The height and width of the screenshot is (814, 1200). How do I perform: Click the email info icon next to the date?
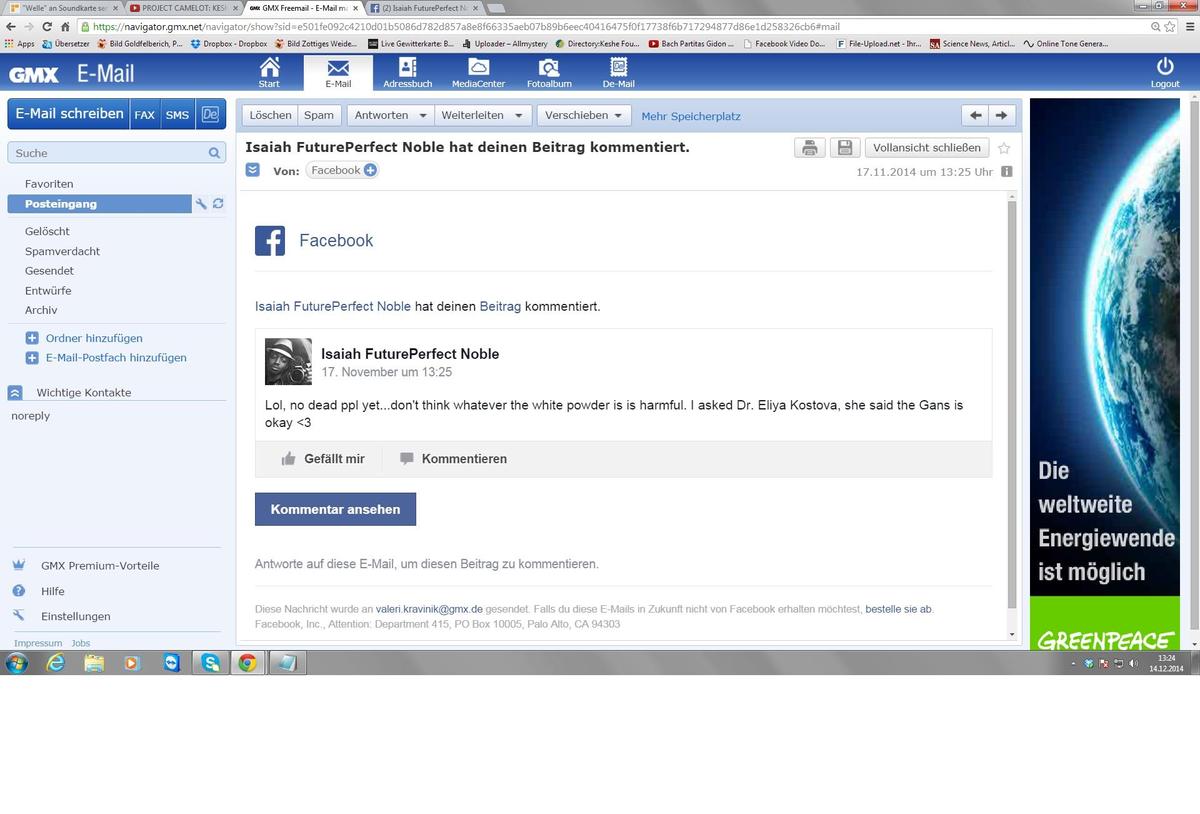pos(1006,171)
